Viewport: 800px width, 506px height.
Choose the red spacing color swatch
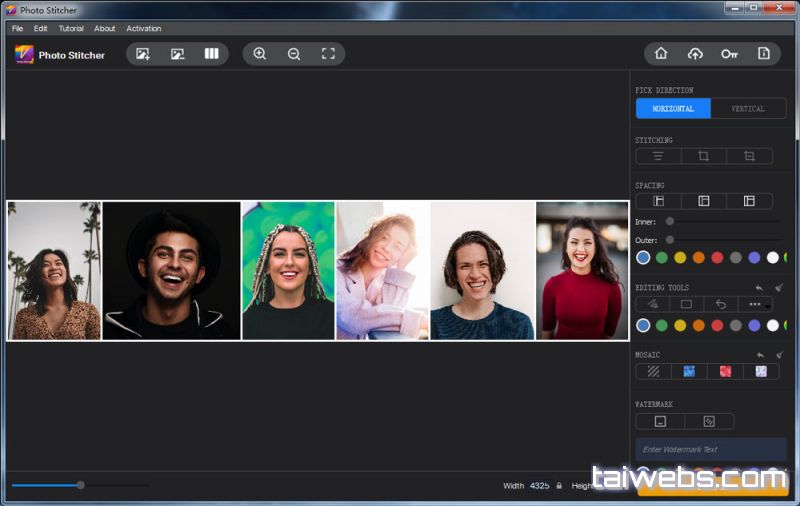(717, 258)
